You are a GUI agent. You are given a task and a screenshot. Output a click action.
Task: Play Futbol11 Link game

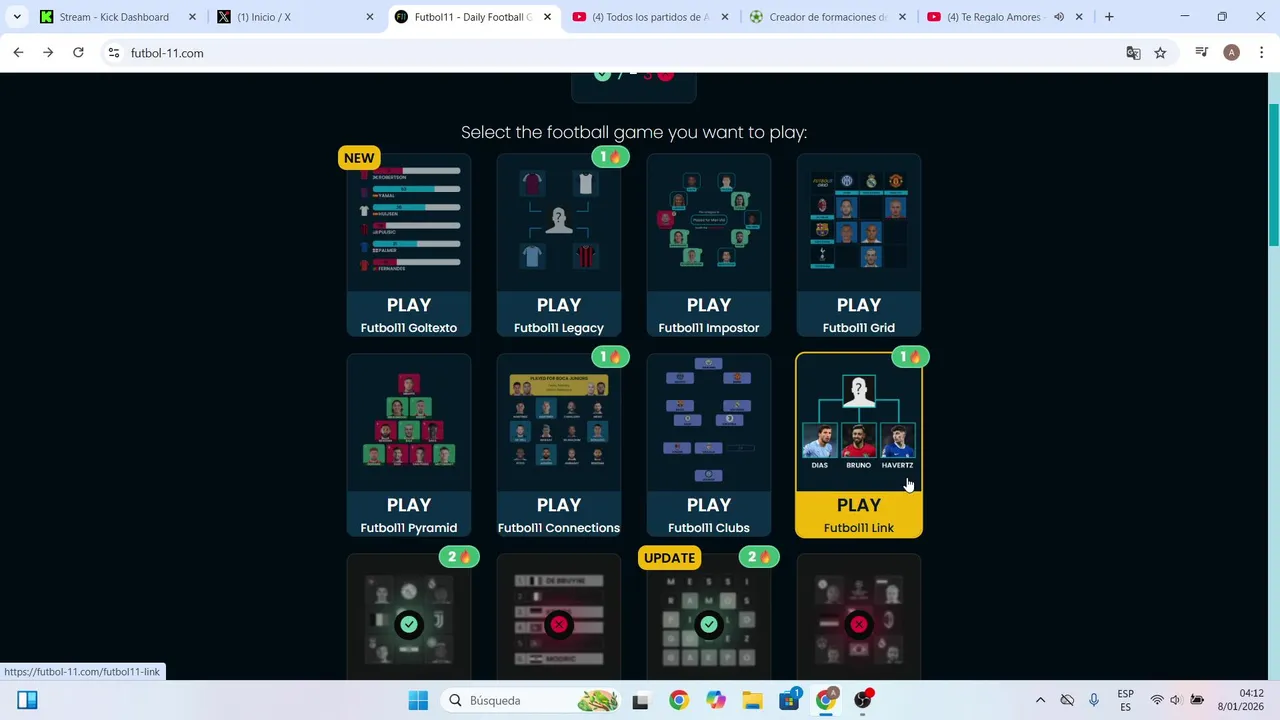[x=859, y=514]
